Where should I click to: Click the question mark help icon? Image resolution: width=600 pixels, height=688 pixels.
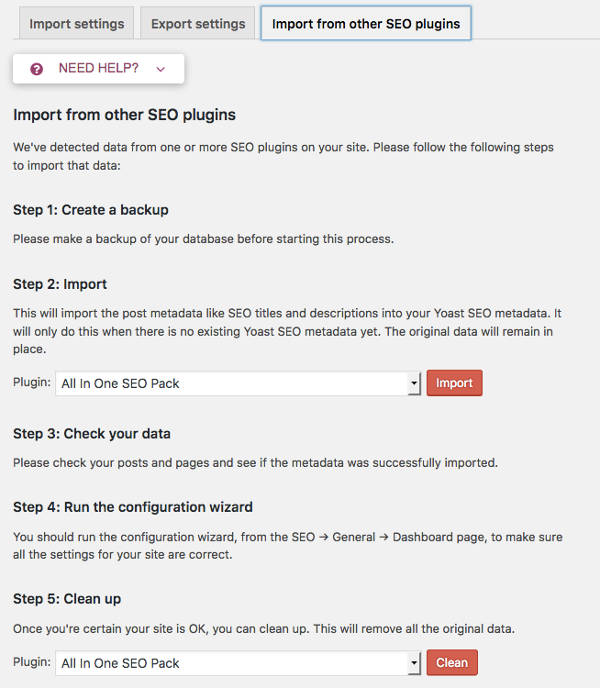point(36,69)
